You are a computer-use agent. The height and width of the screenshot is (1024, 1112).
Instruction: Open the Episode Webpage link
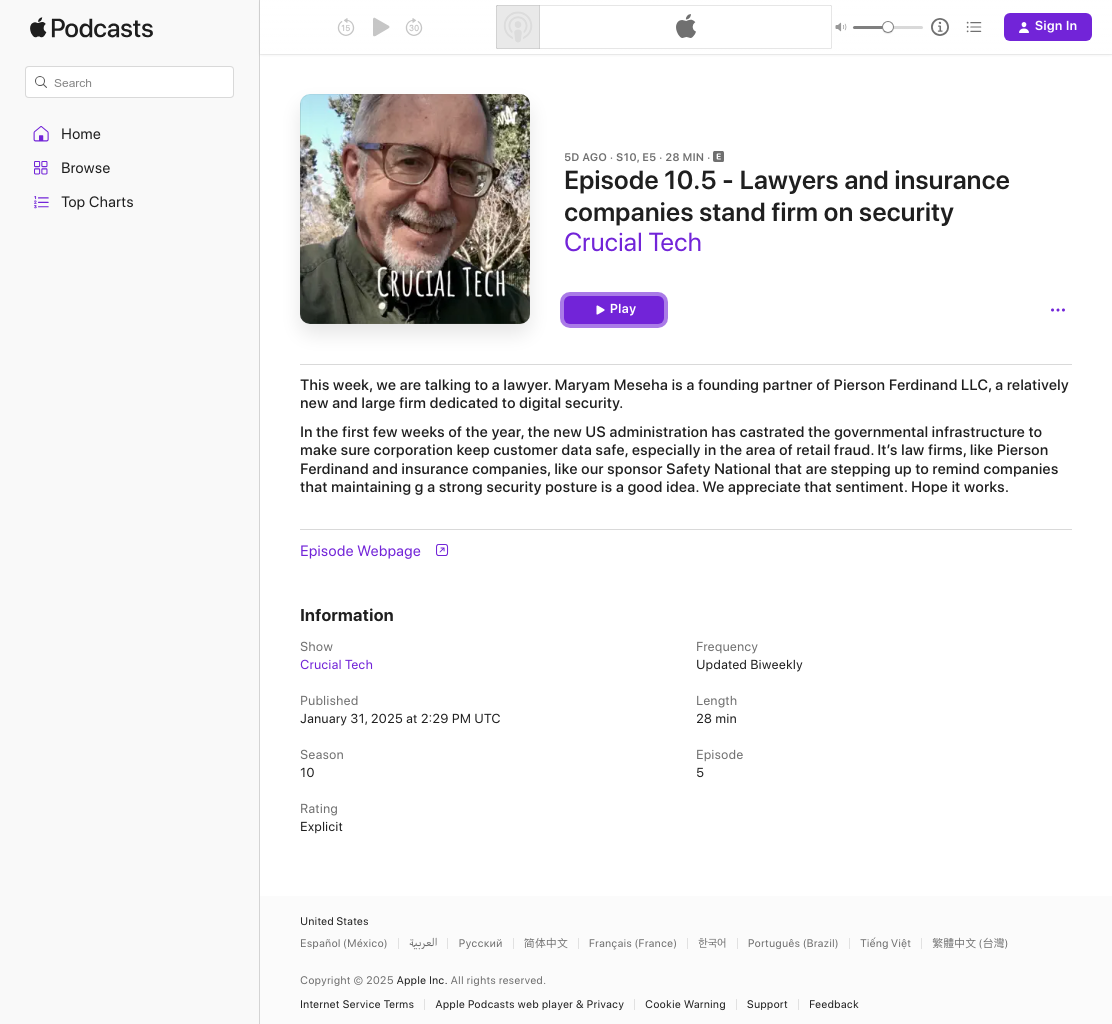pos(360,551)
